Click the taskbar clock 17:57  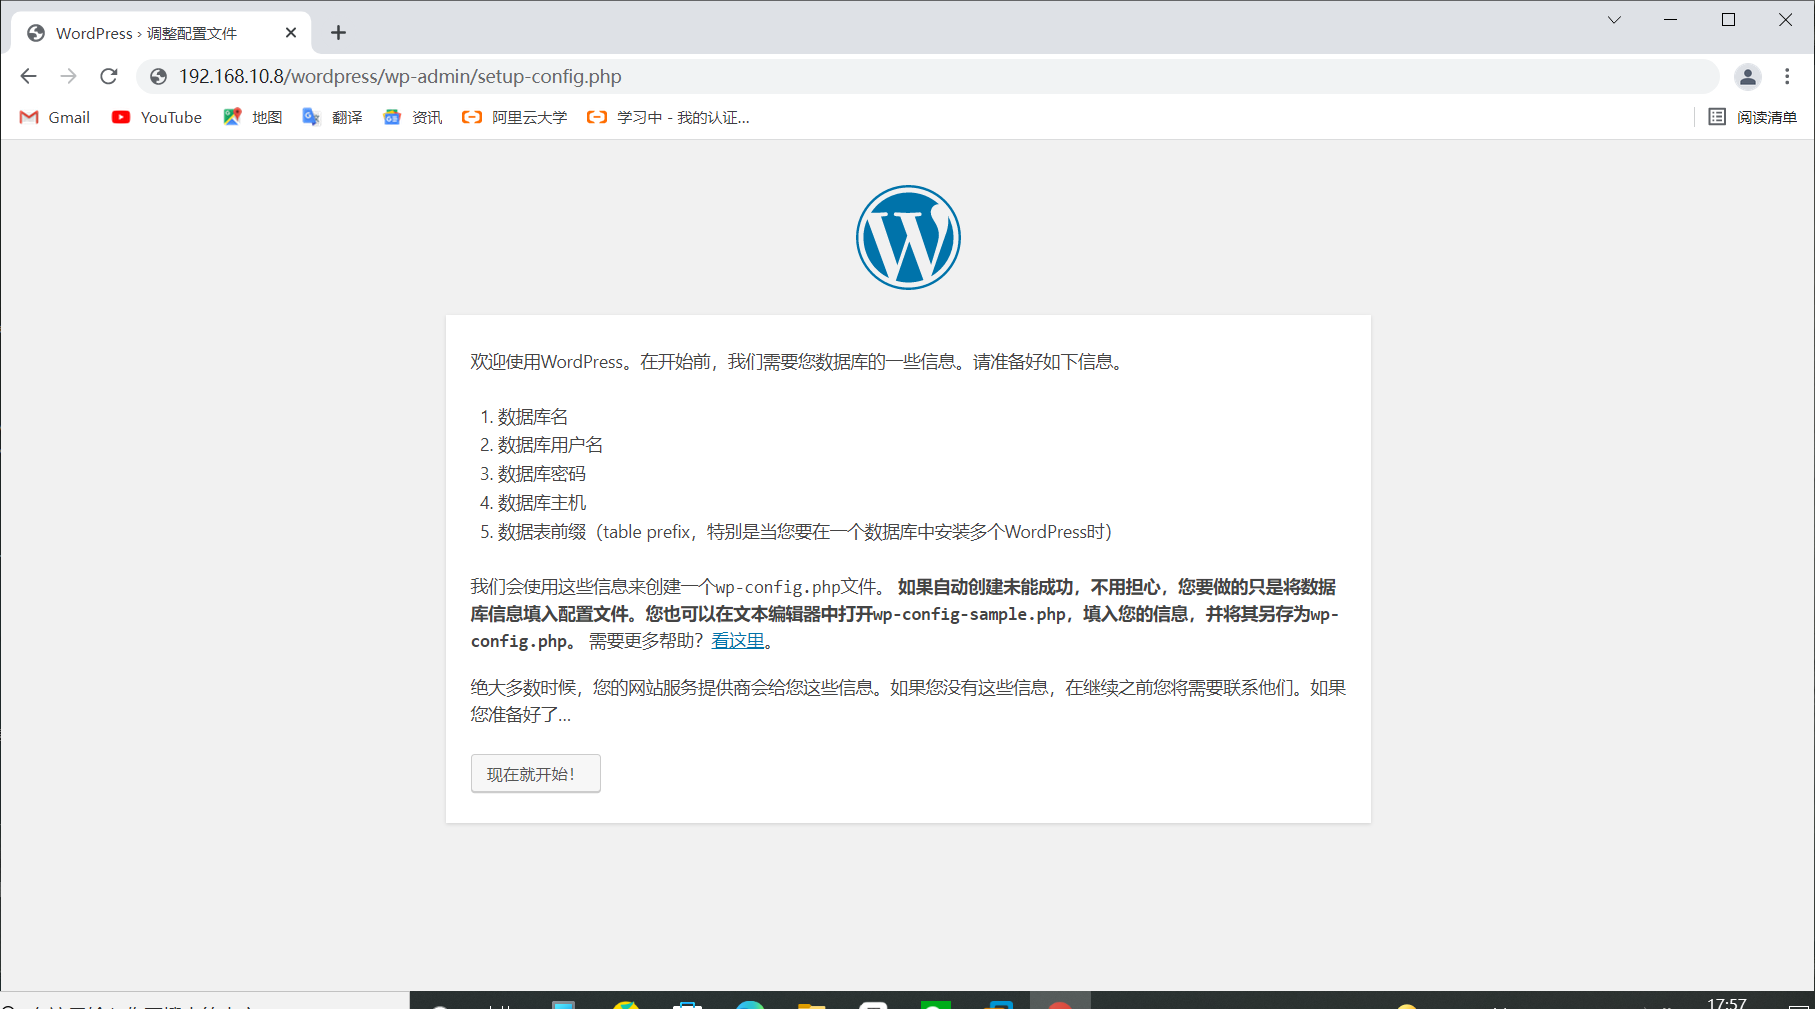click(x=1727, y=1002)
